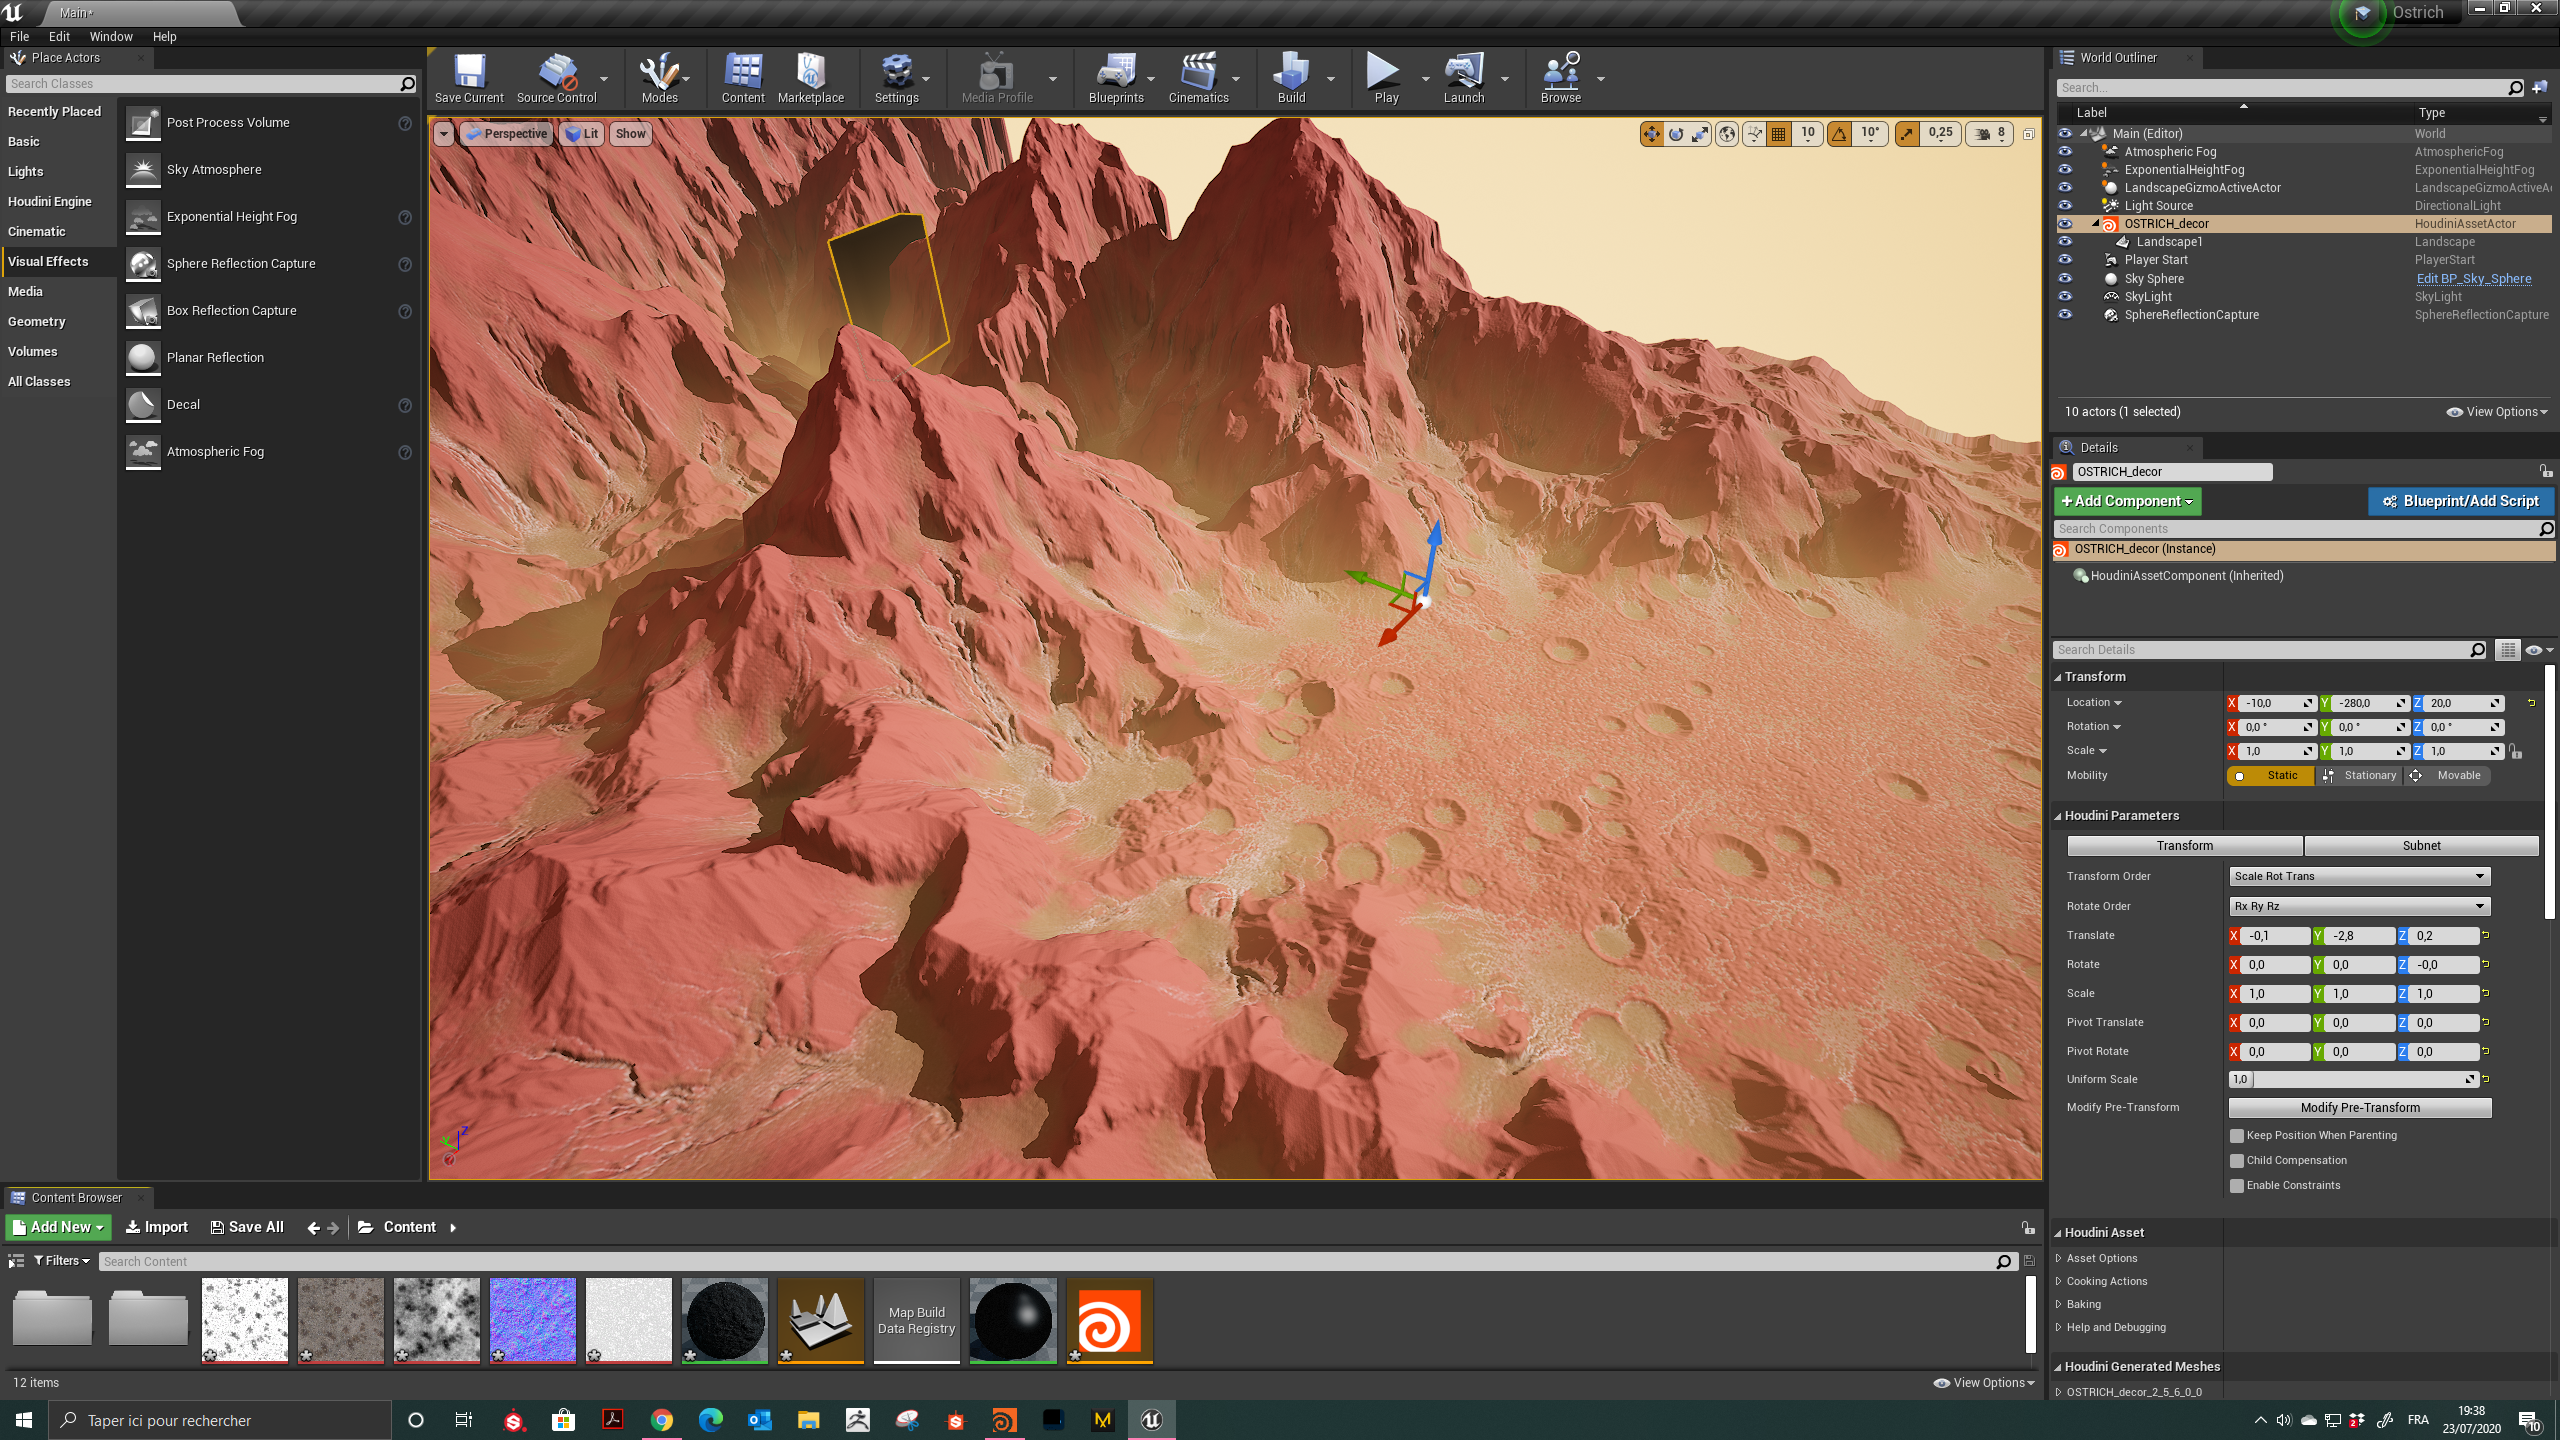The height and width of the screenshot is (1440, 2560).
Task: Open the Edit menu
Action: [x=59, y=37]
